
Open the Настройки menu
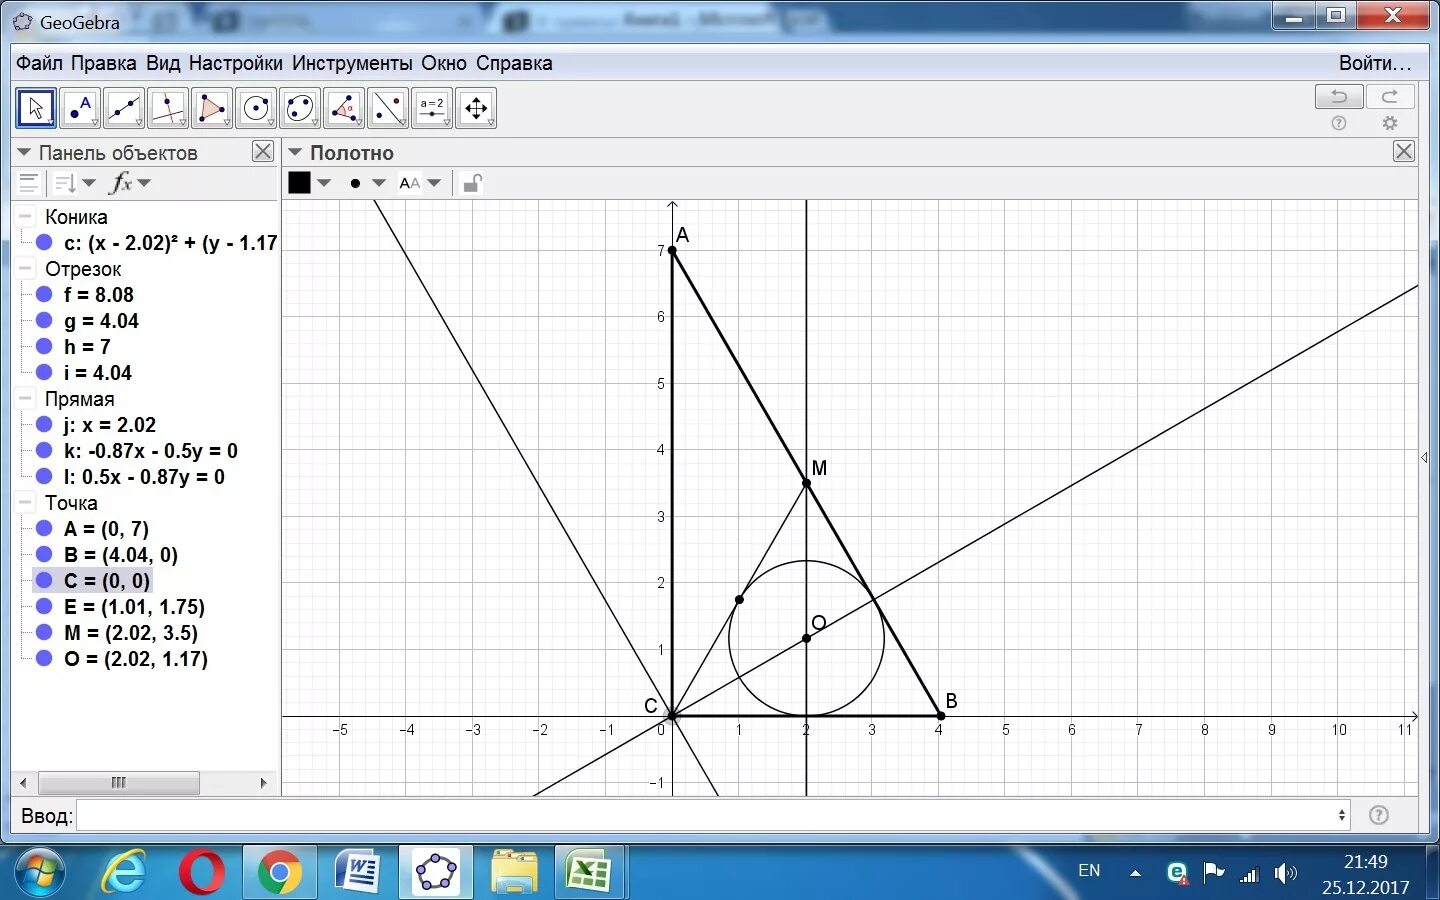pos(235,63)
